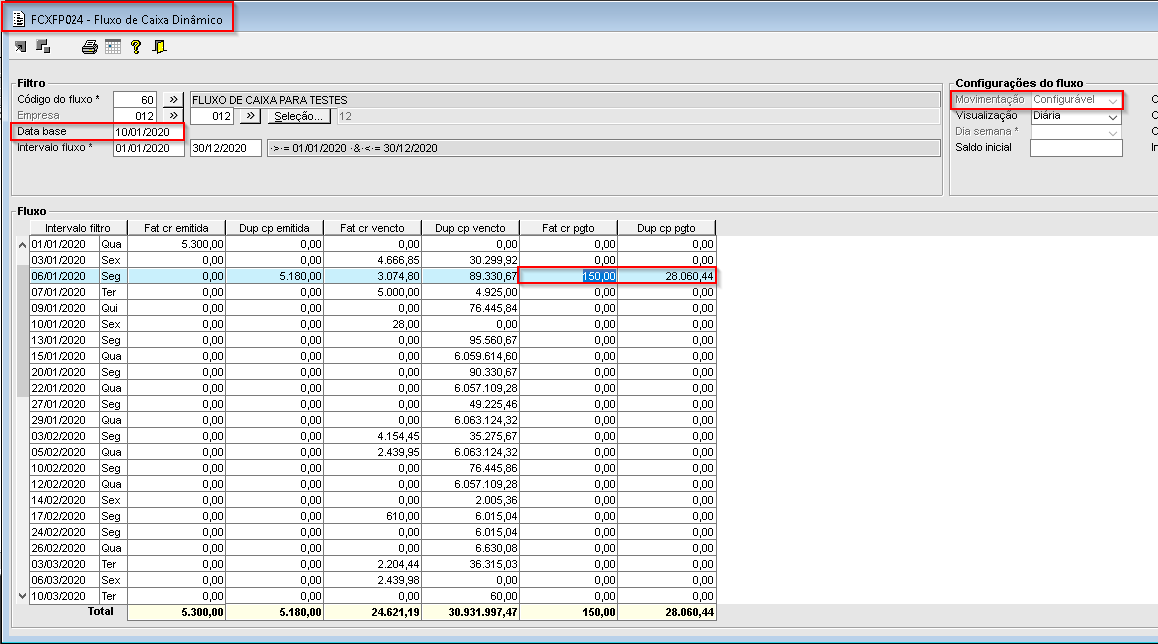Click the 4.154,45 cell
The width and height of the screenshot is (1158, 644).
click(x=373, y=436)
